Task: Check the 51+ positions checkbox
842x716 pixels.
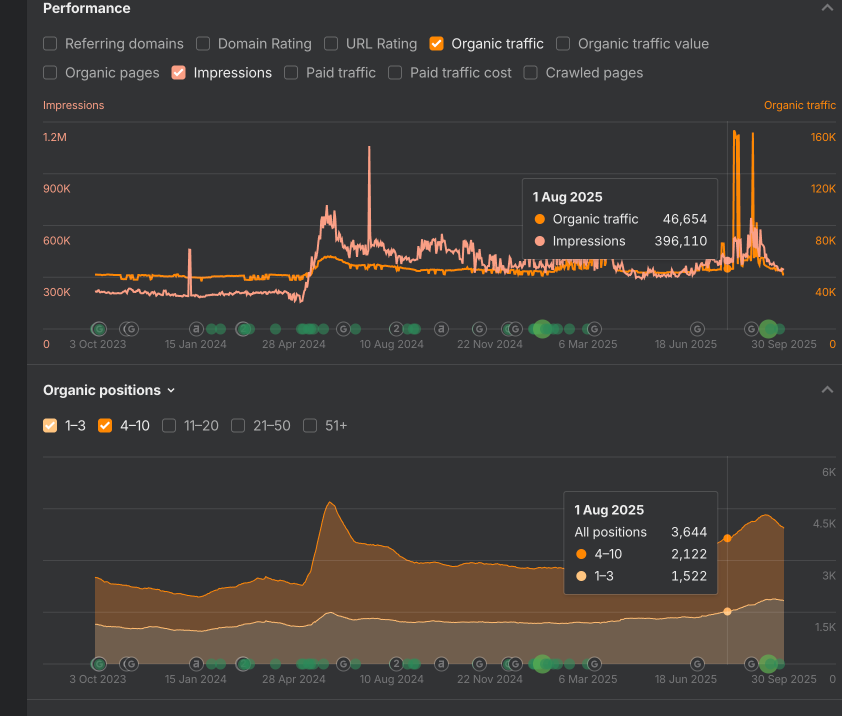Action: [x=310, y=426]
